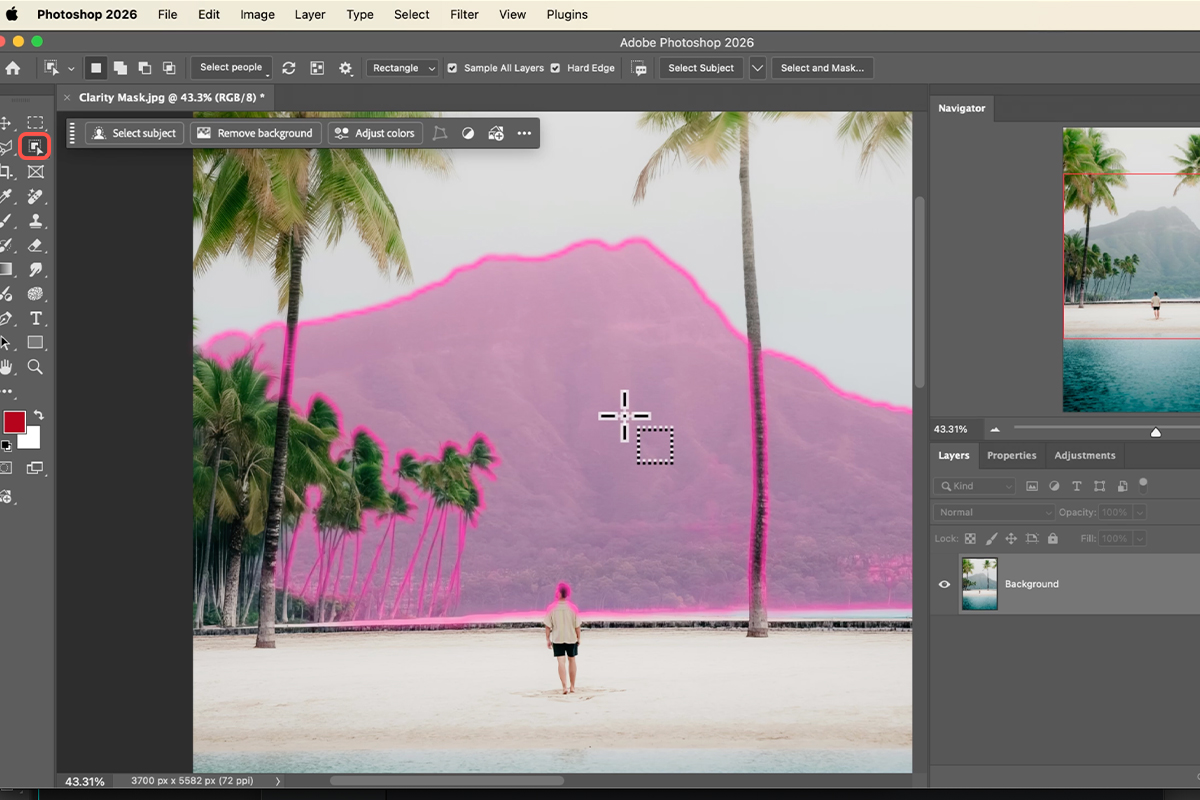Choose the Rectangular Marquee tool

[35, 123]
